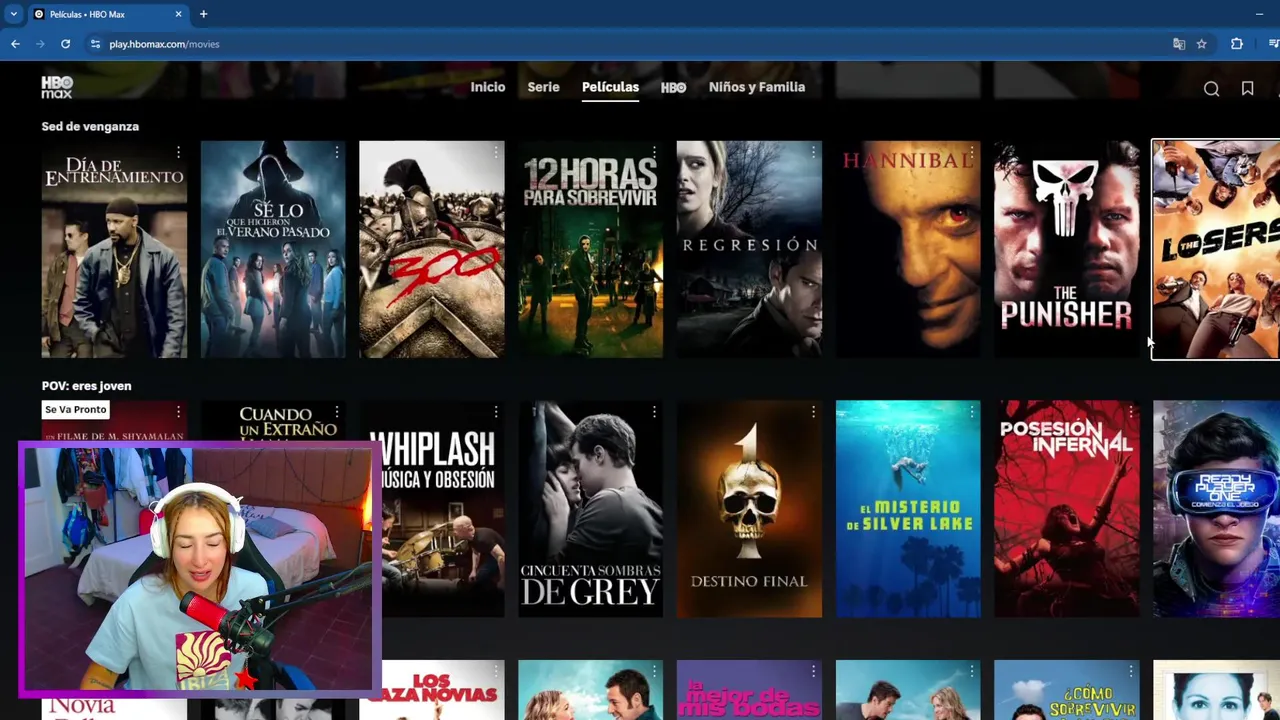Click the HBO Max logo
Viewport: 1280px width, 720px height.
tap(57, 87)
